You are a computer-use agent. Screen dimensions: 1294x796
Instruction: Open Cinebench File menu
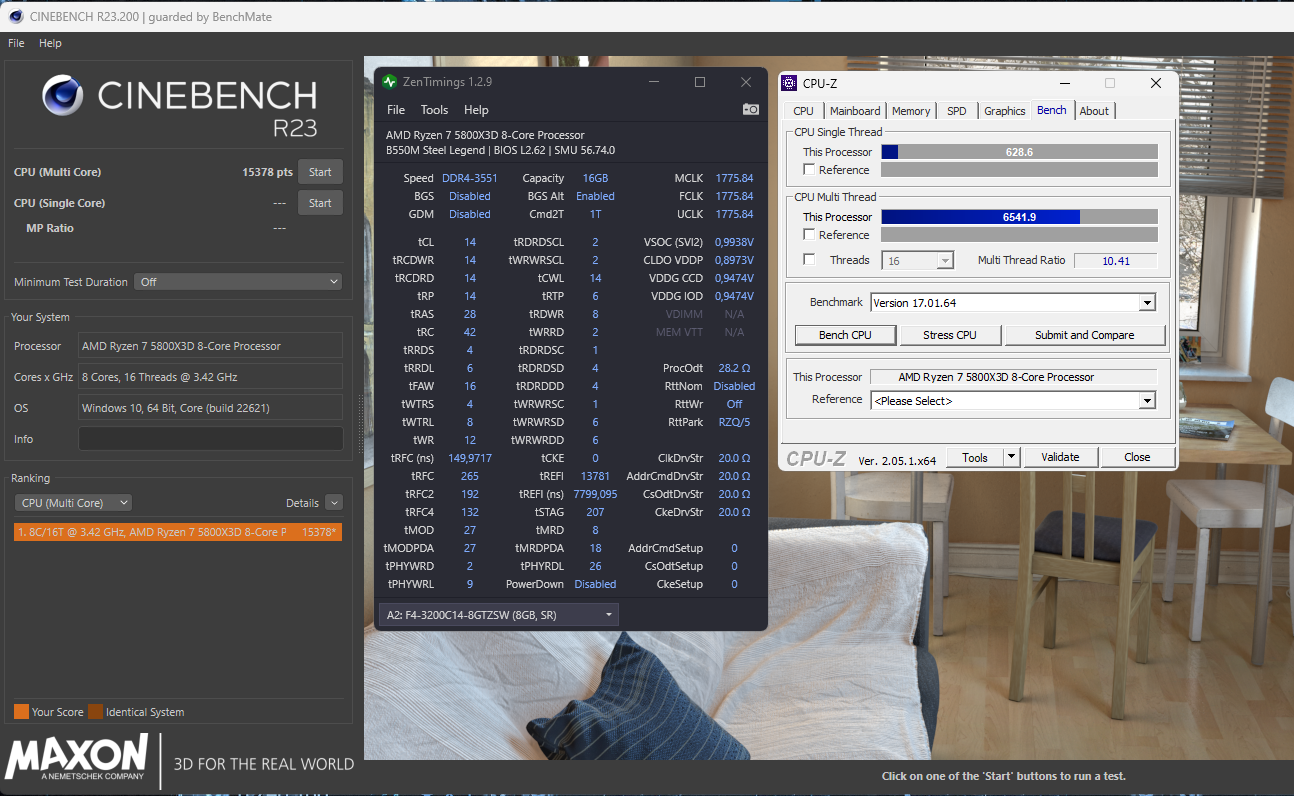pos(16,43)
